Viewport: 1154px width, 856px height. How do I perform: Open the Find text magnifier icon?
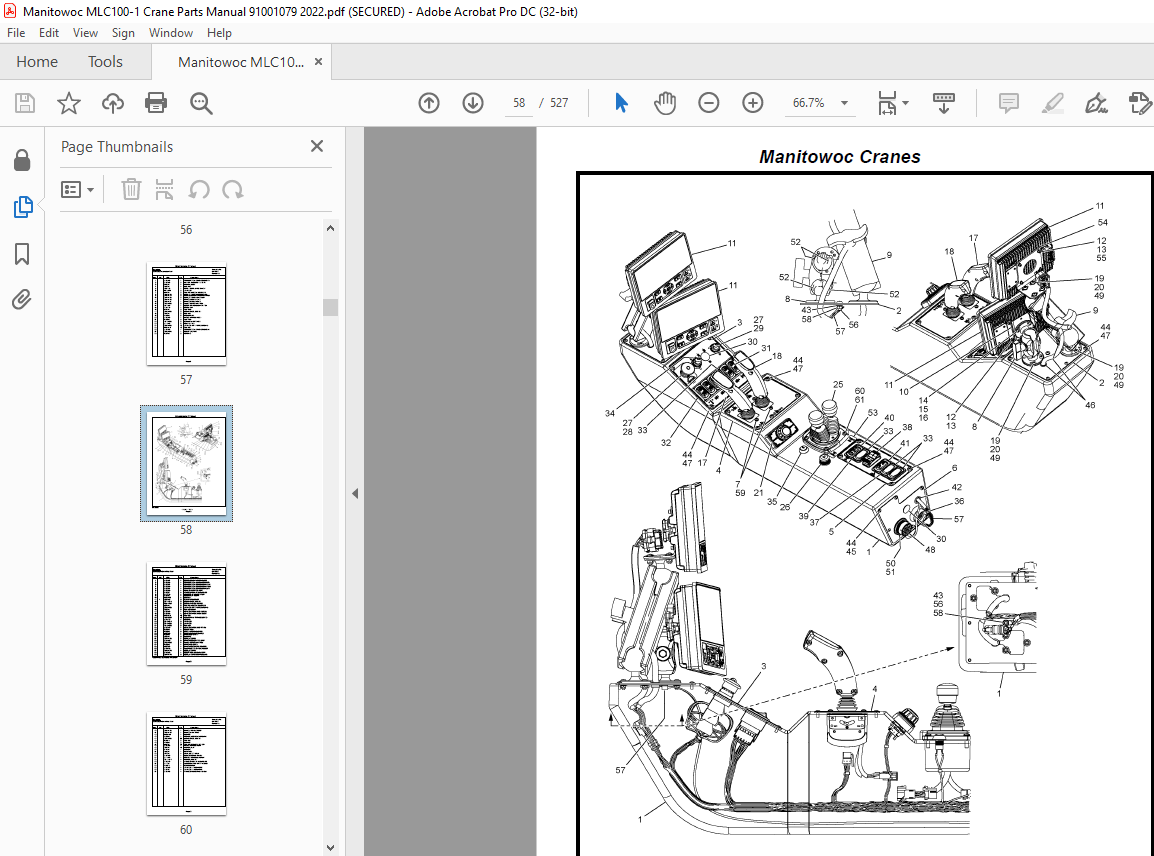tap(201, 103)
